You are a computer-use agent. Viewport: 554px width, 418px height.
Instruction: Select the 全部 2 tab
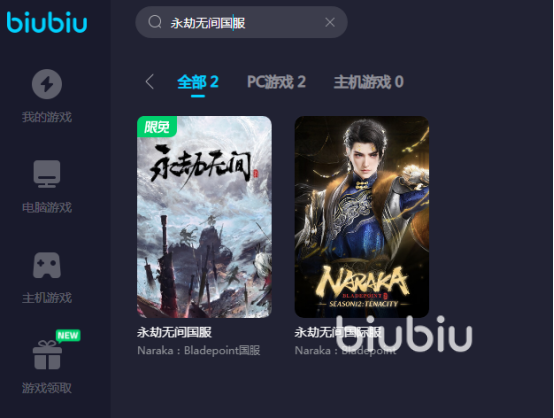198,82
